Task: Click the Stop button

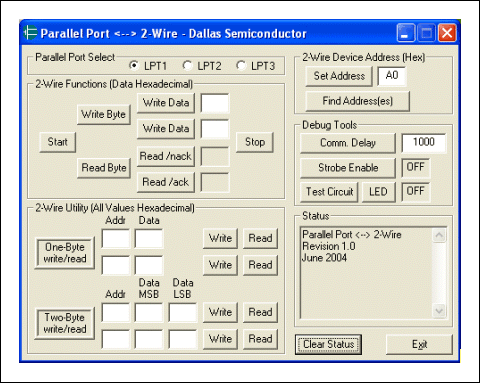Action: click(x=255, y=142)
